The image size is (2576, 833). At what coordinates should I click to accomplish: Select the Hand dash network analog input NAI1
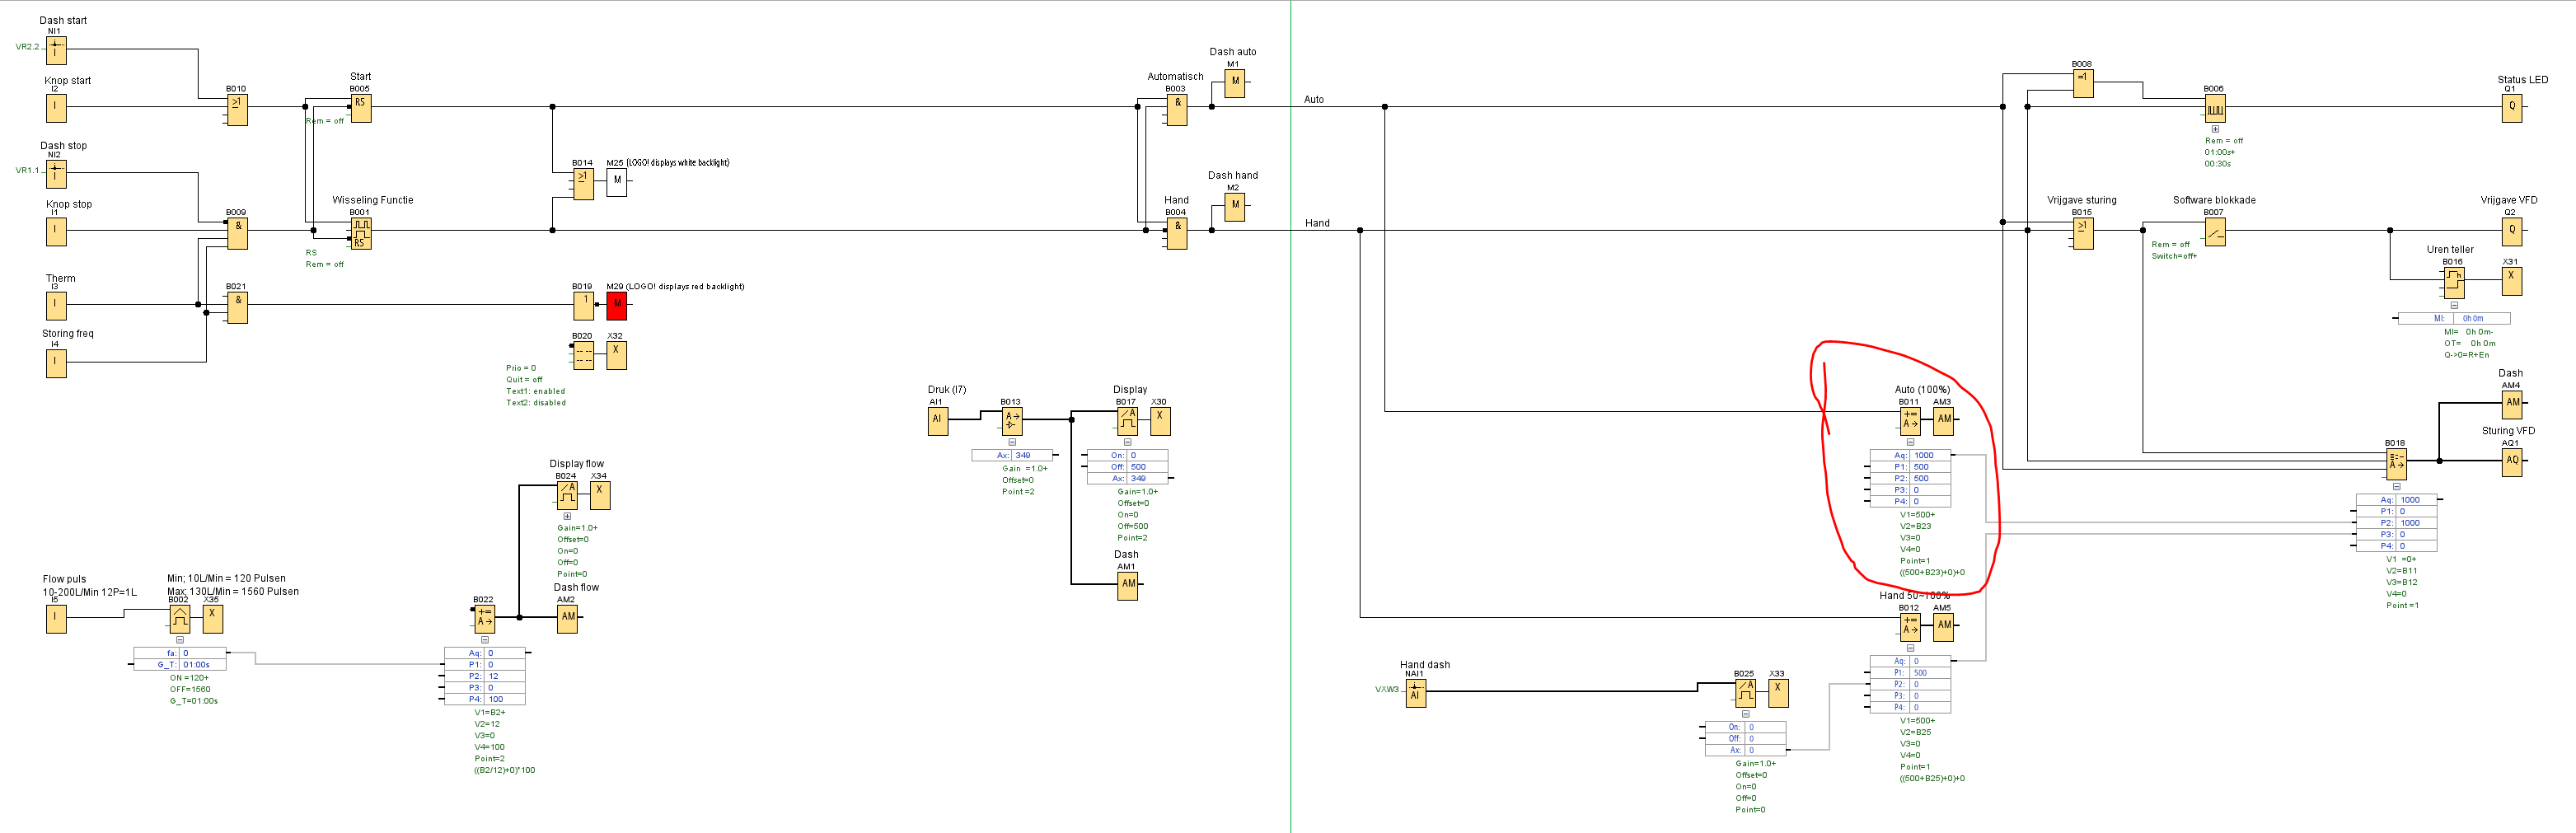tap(1416, 692)
